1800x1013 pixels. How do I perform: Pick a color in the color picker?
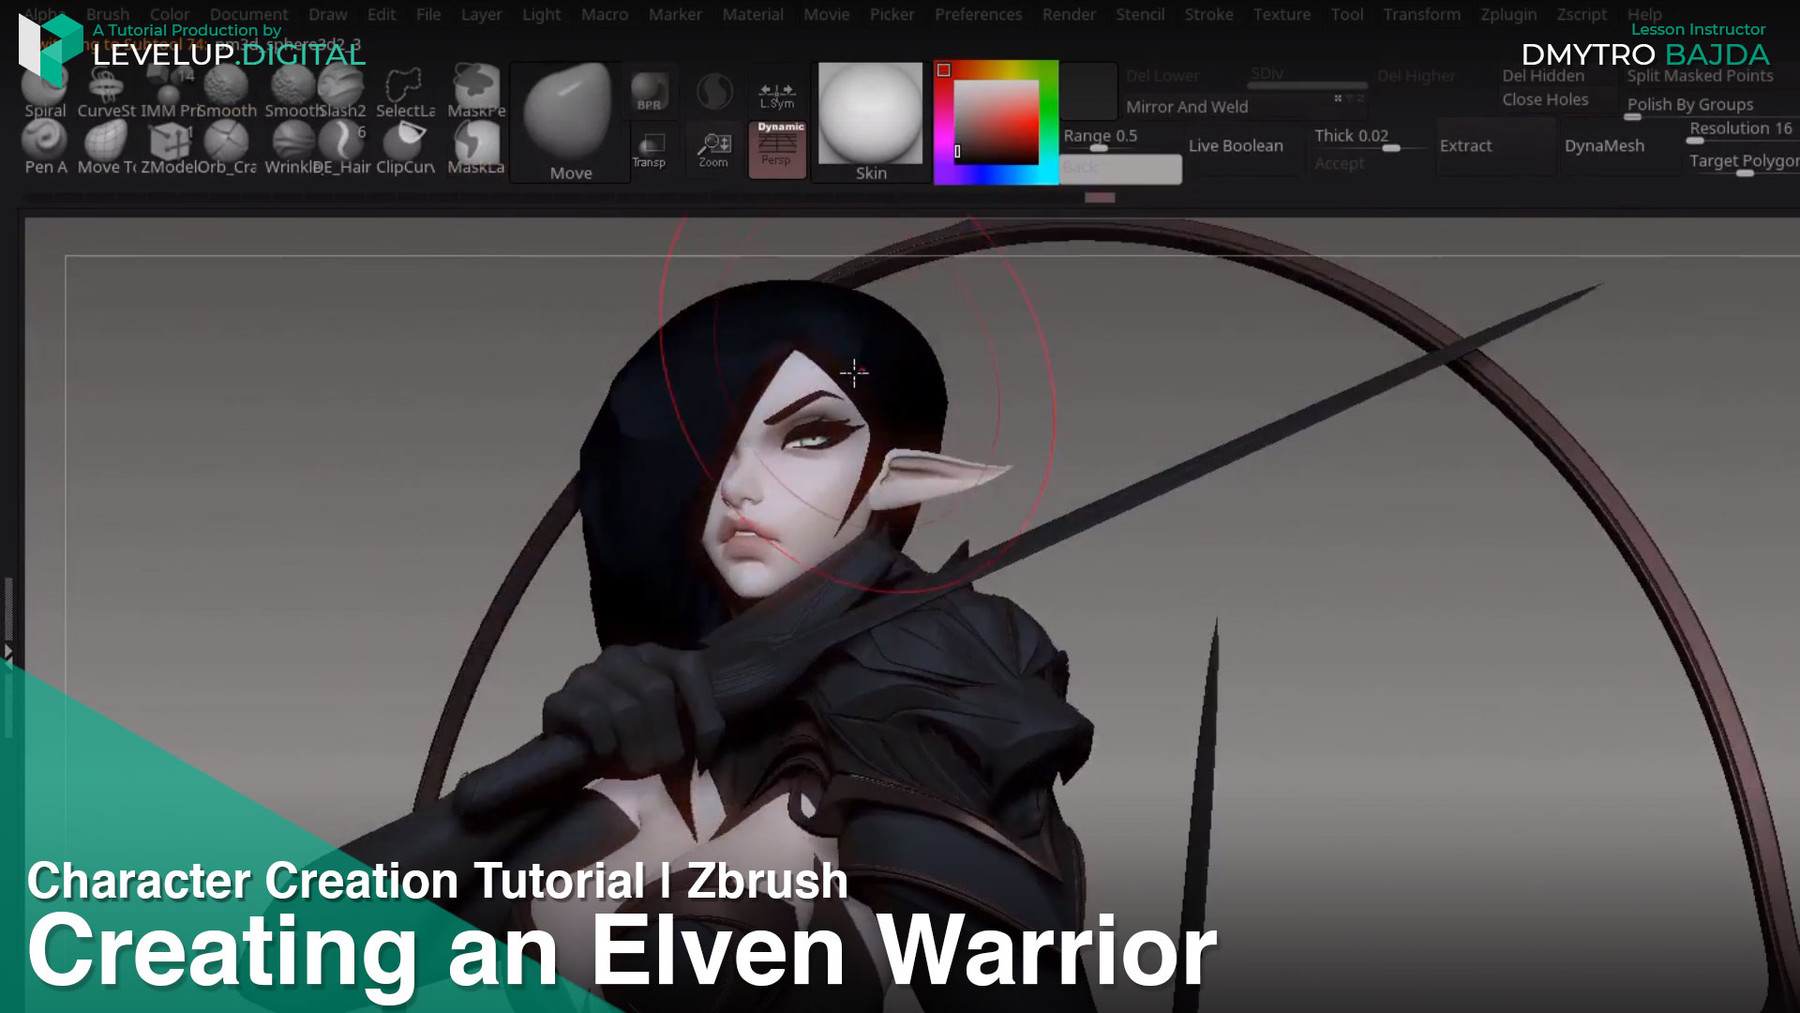pyautogui.click(x=996, y=122)
